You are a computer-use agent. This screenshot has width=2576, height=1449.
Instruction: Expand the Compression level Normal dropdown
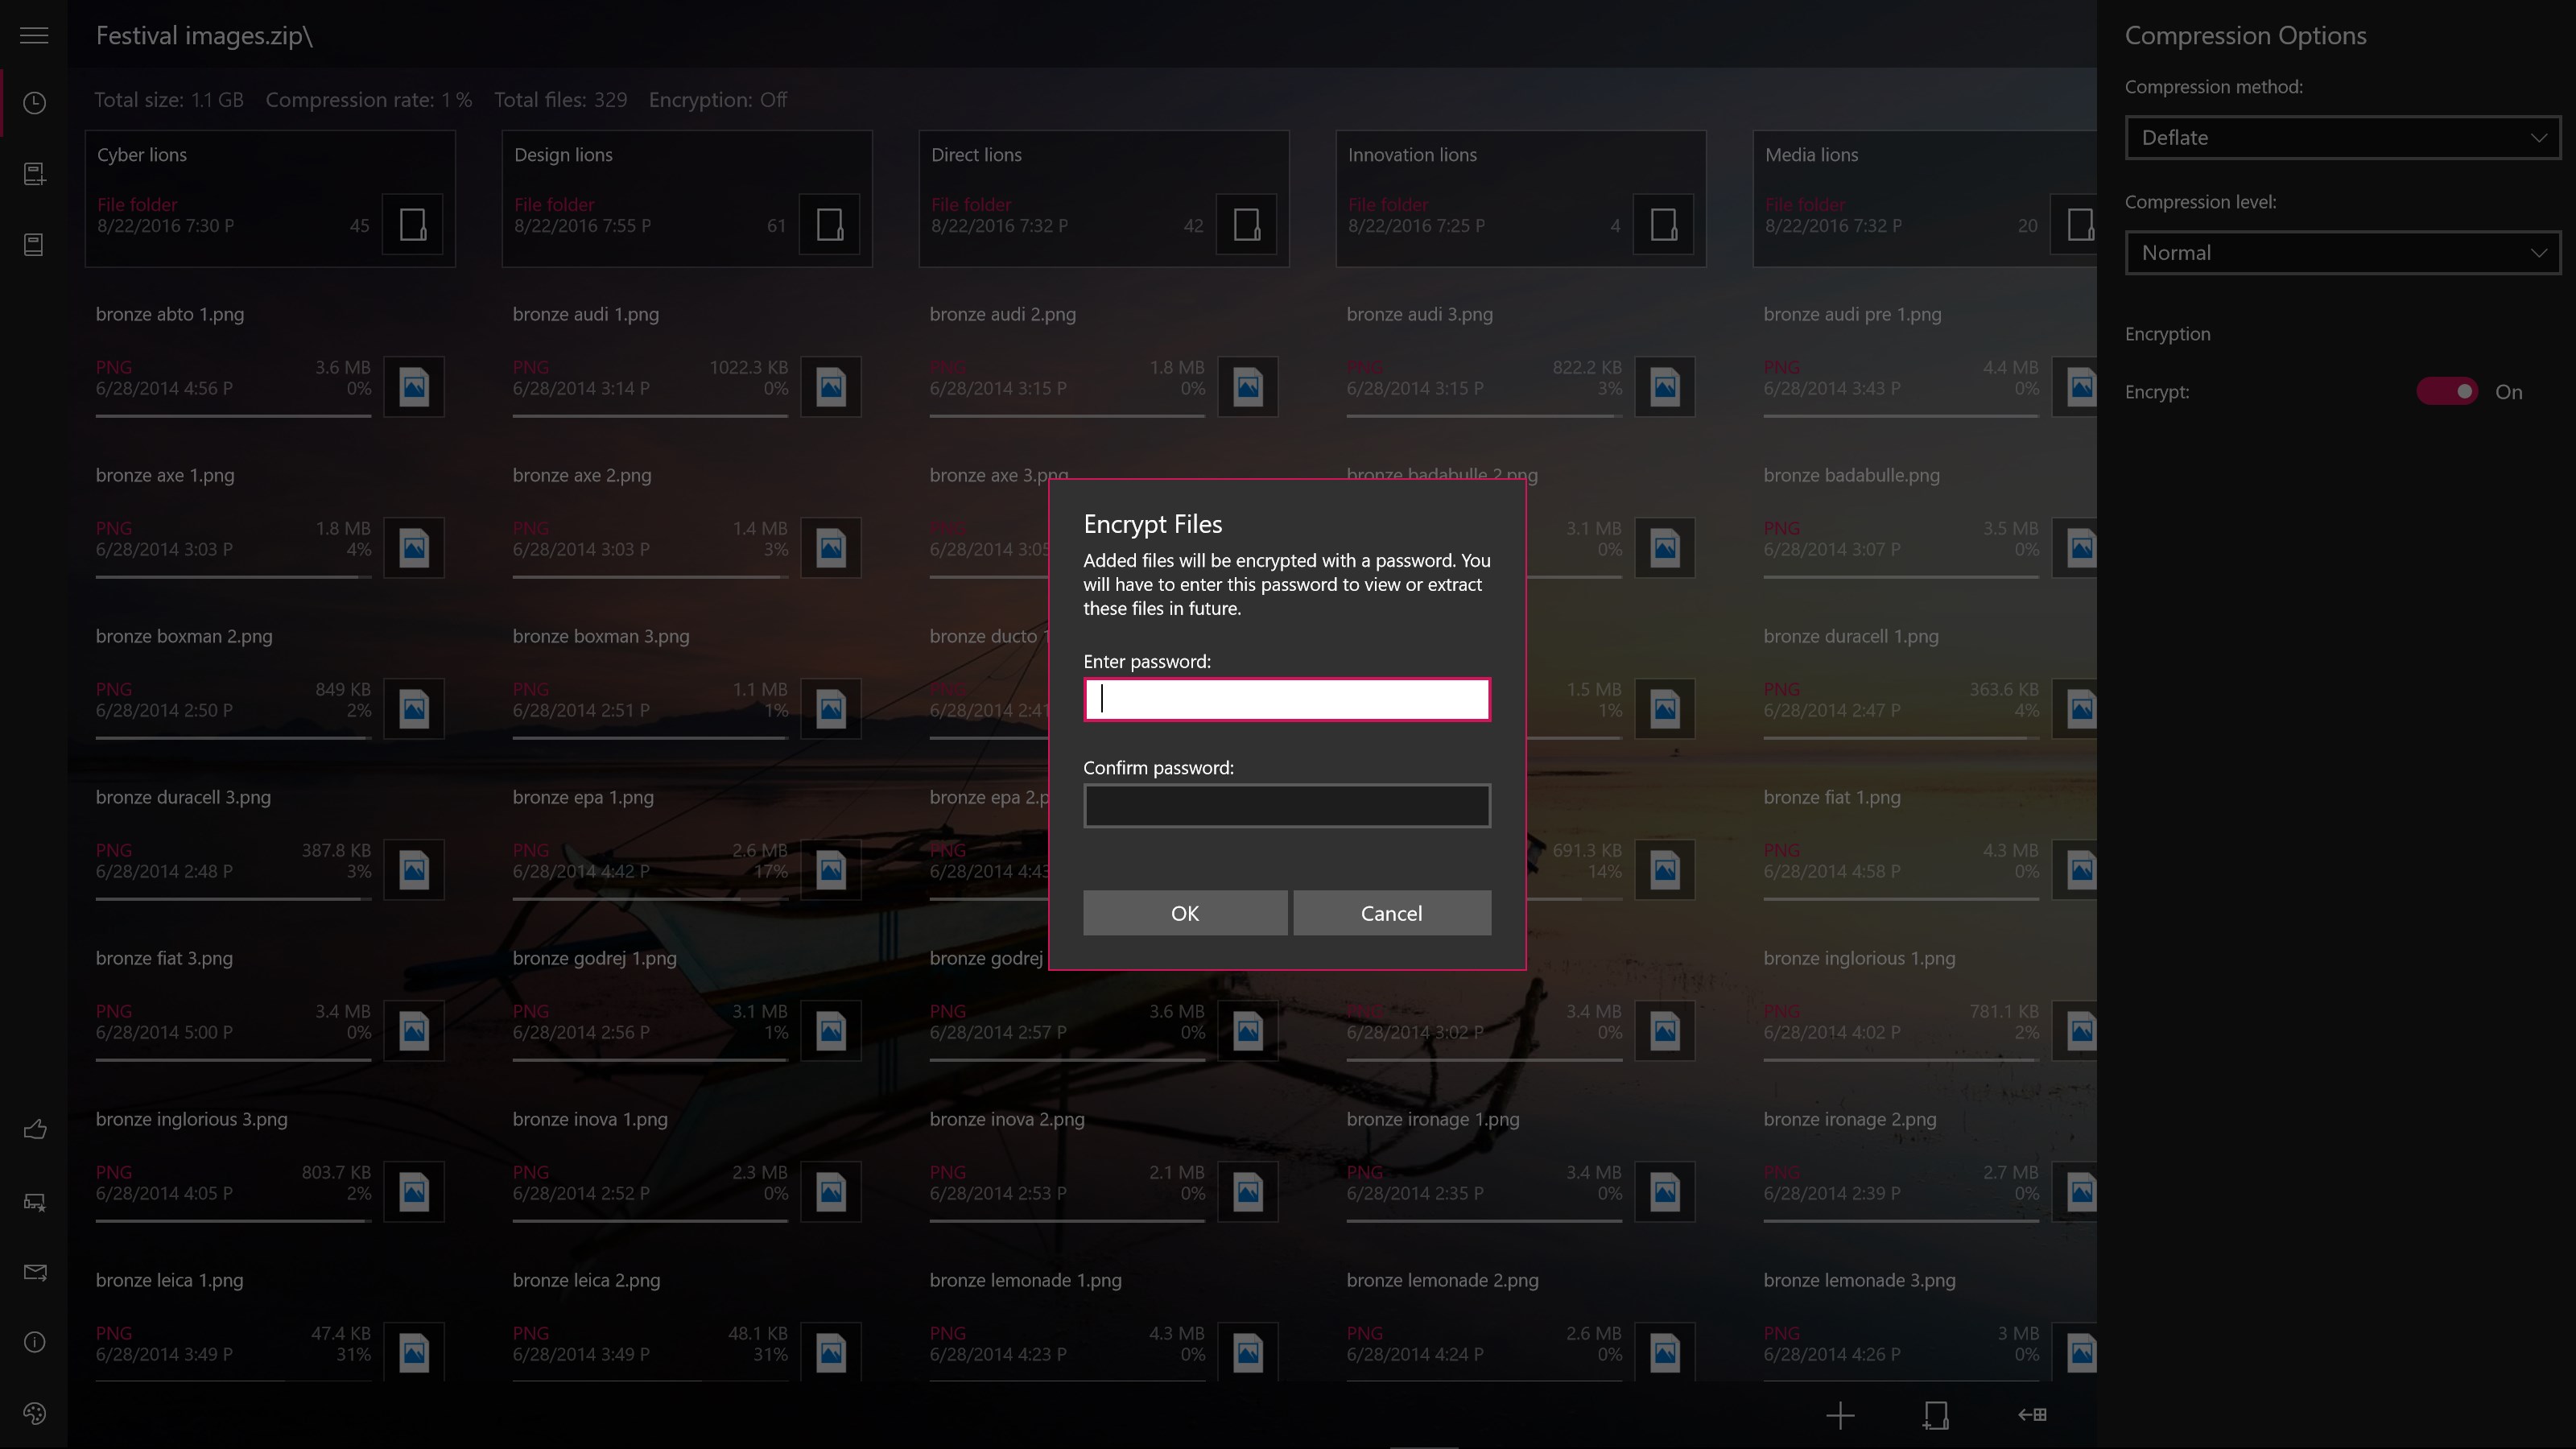pyautogui.click(x=2342, y=253)
